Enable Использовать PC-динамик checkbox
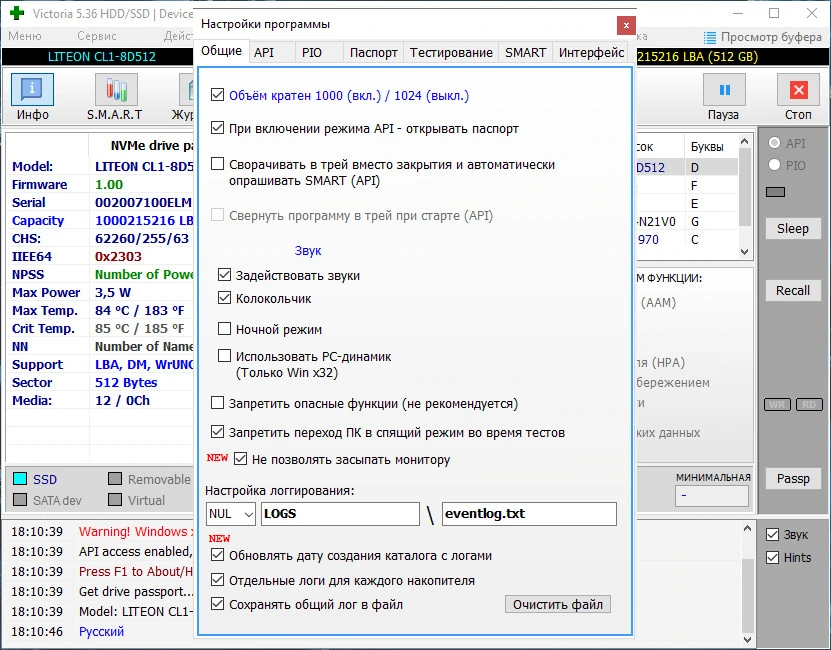This screenshot has width=831, height=650. point(224,356)
